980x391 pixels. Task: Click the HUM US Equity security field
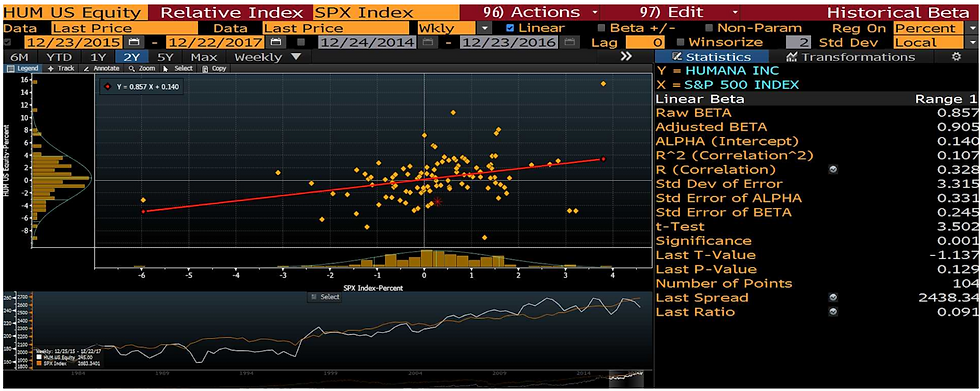[x=75, y=12]
